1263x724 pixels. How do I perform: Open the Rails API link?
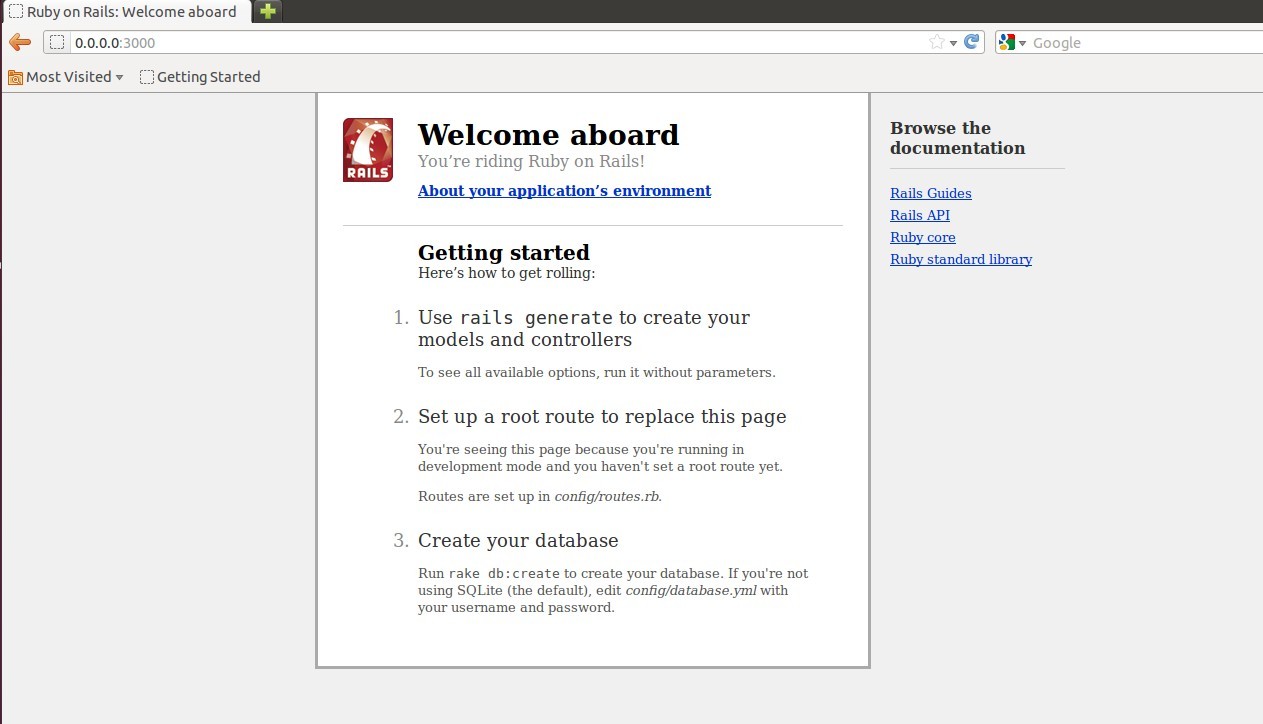(x=920, y=216)
